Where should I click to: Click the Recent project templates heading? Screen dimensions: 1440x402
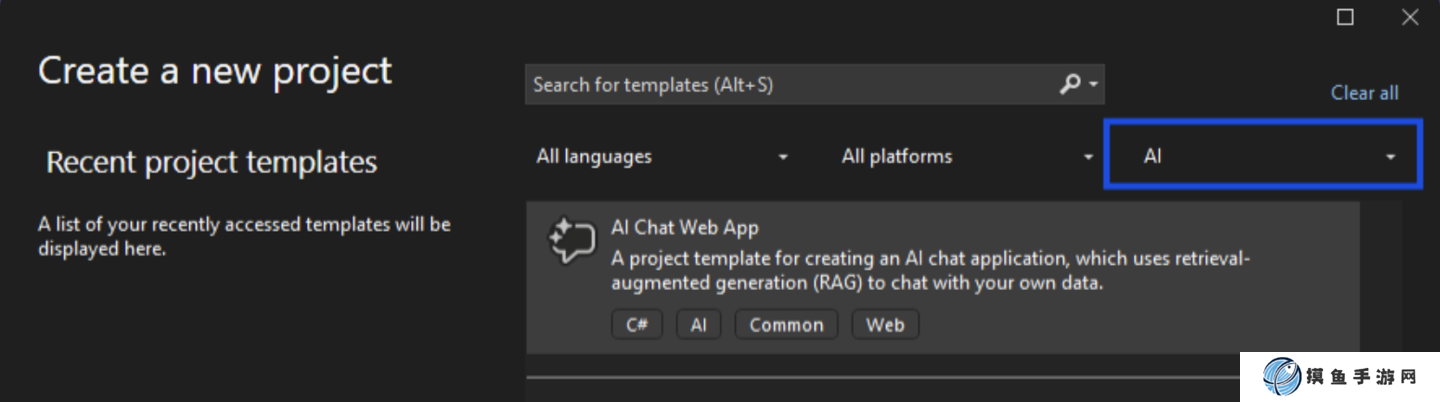pyautogui.click(x=212, y=162)
